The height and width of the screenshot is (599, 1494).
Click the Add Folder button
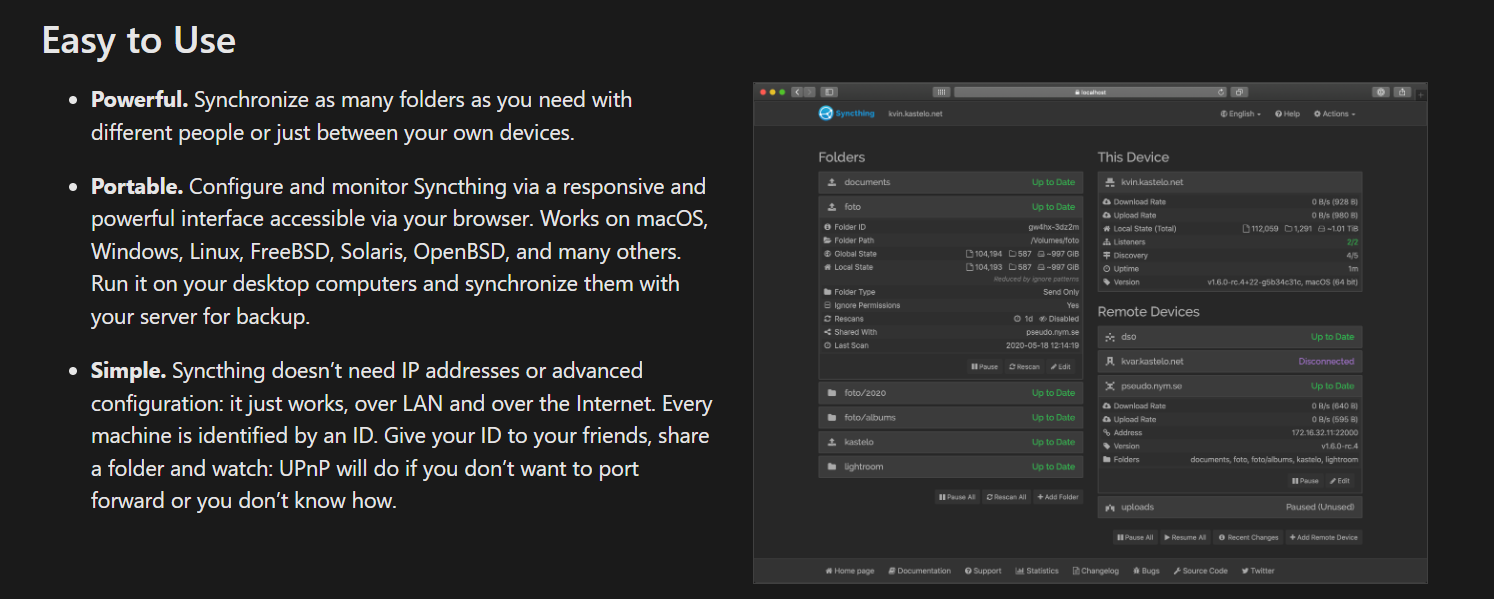pos(1058,497)
